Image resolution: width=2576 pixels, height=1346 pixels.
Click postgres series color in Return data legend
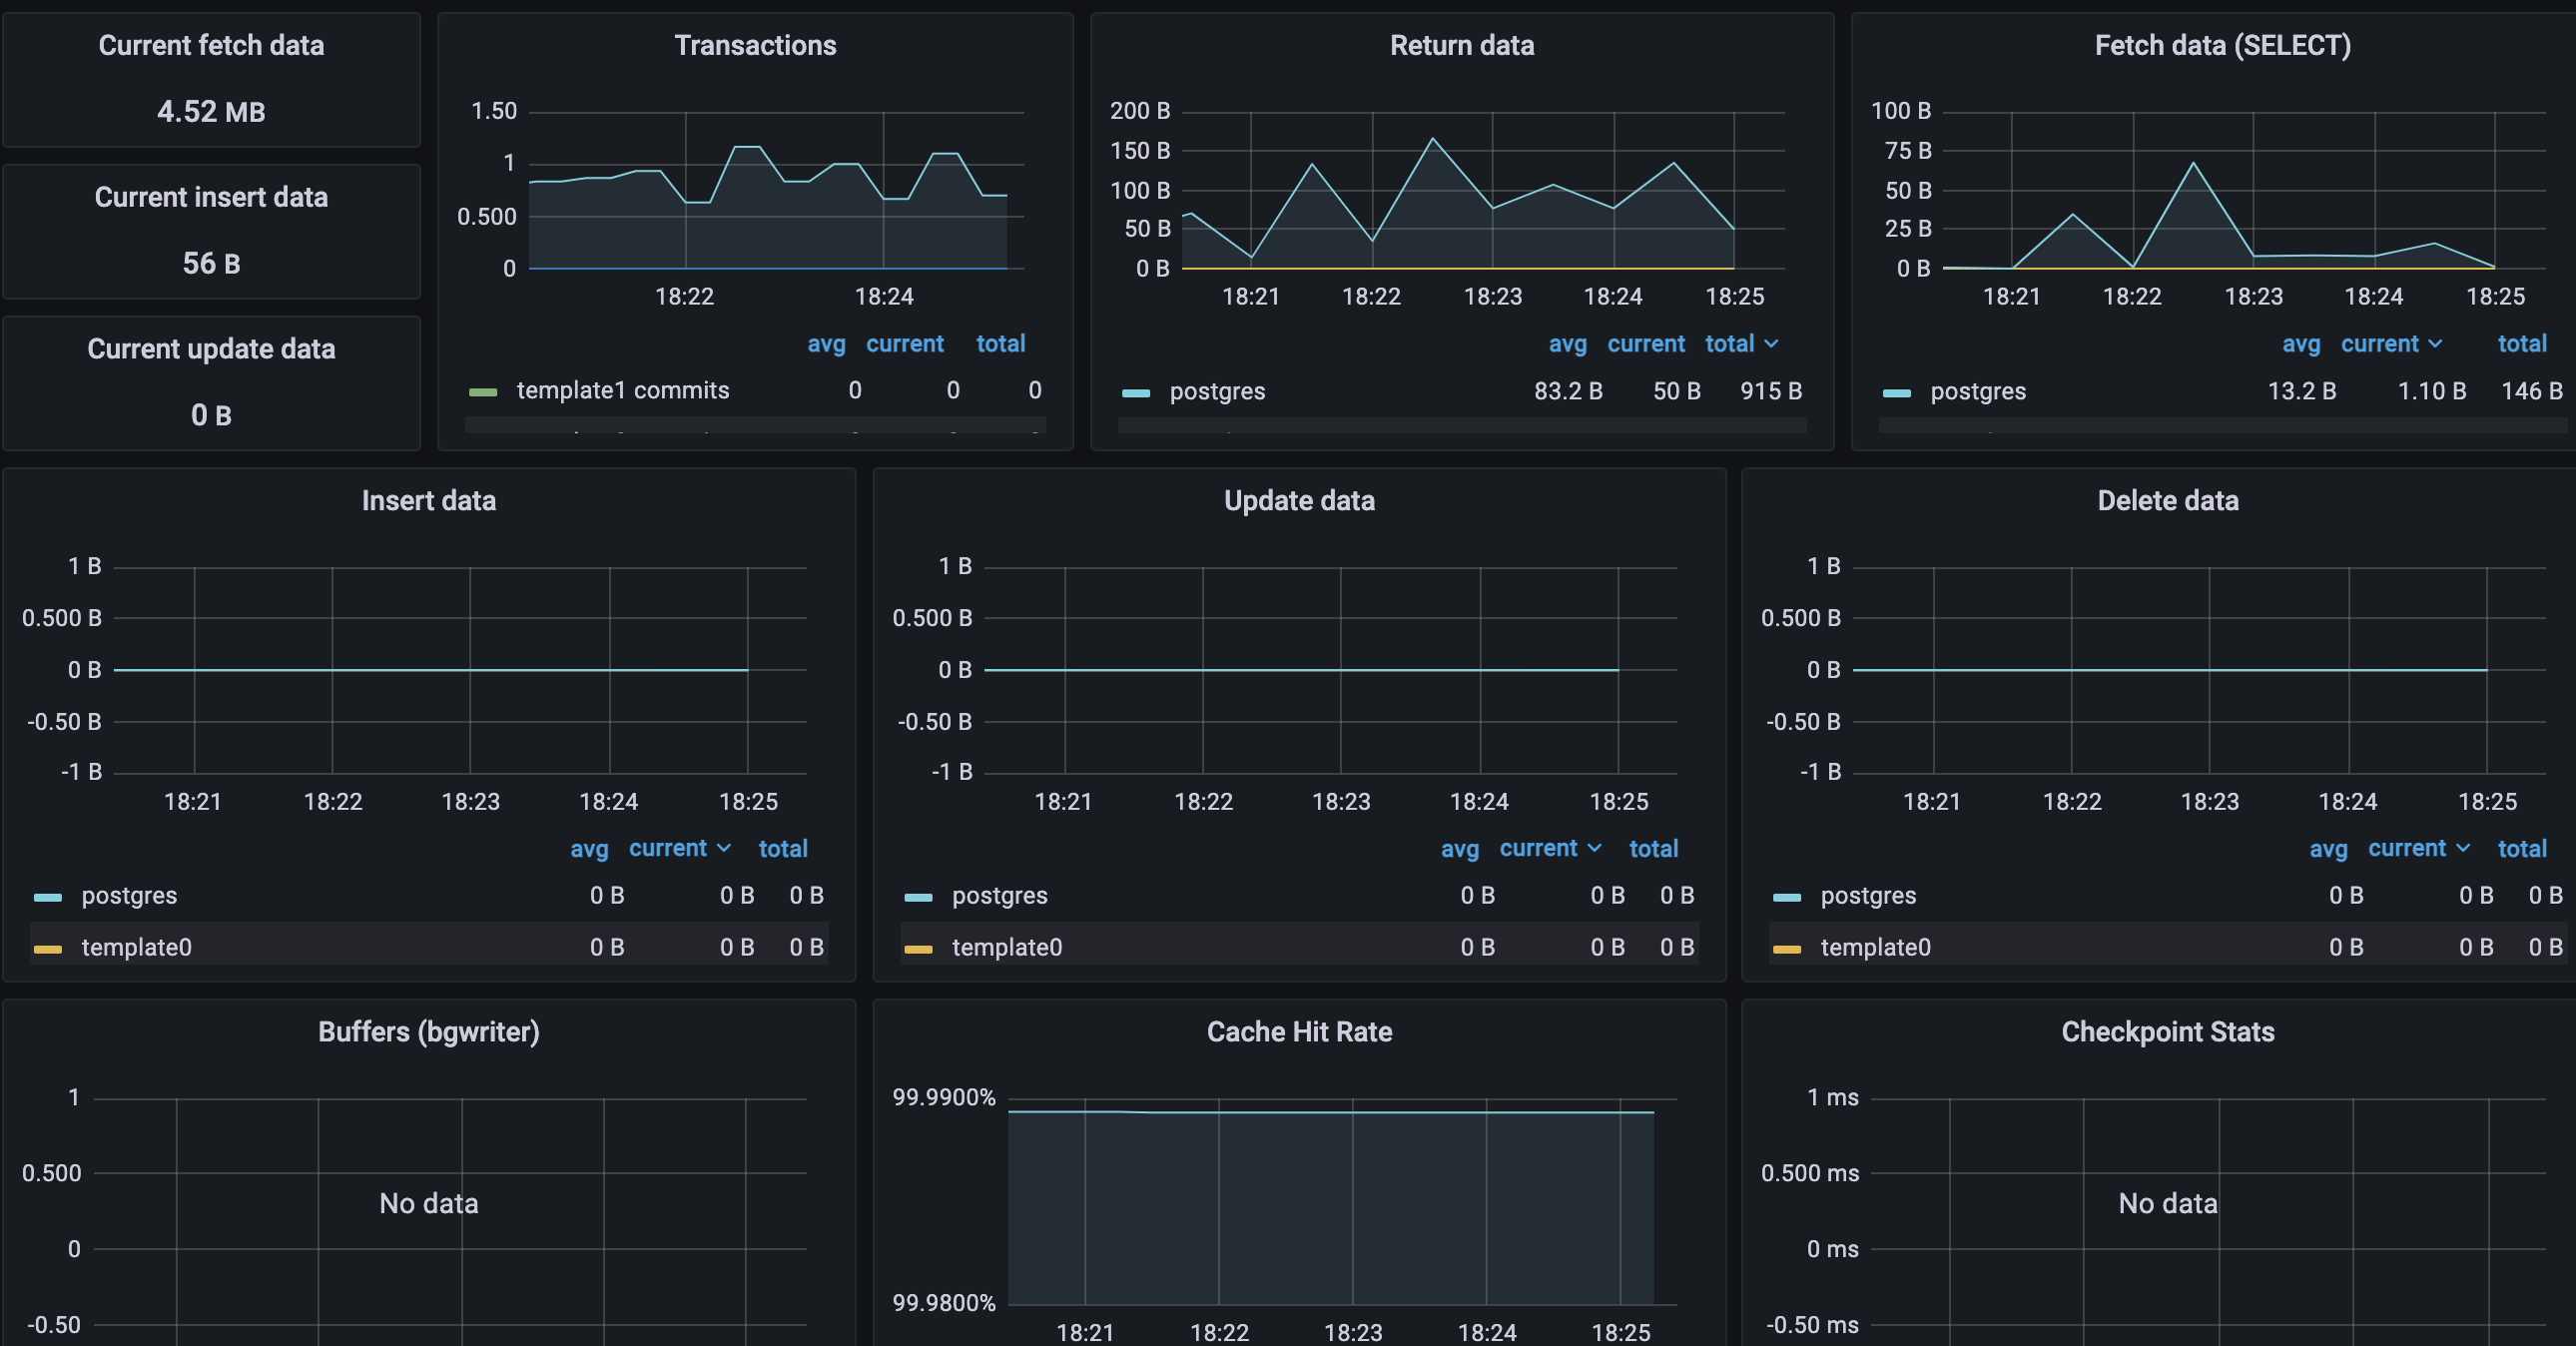click(1136, 393)
